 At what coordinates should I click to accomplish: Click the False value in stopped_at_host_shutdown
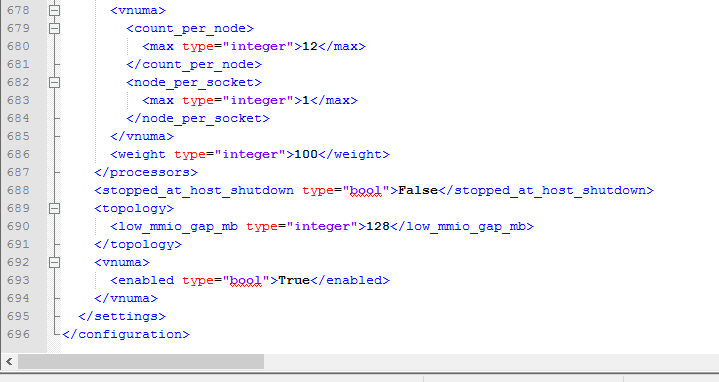tap(418, 190)
